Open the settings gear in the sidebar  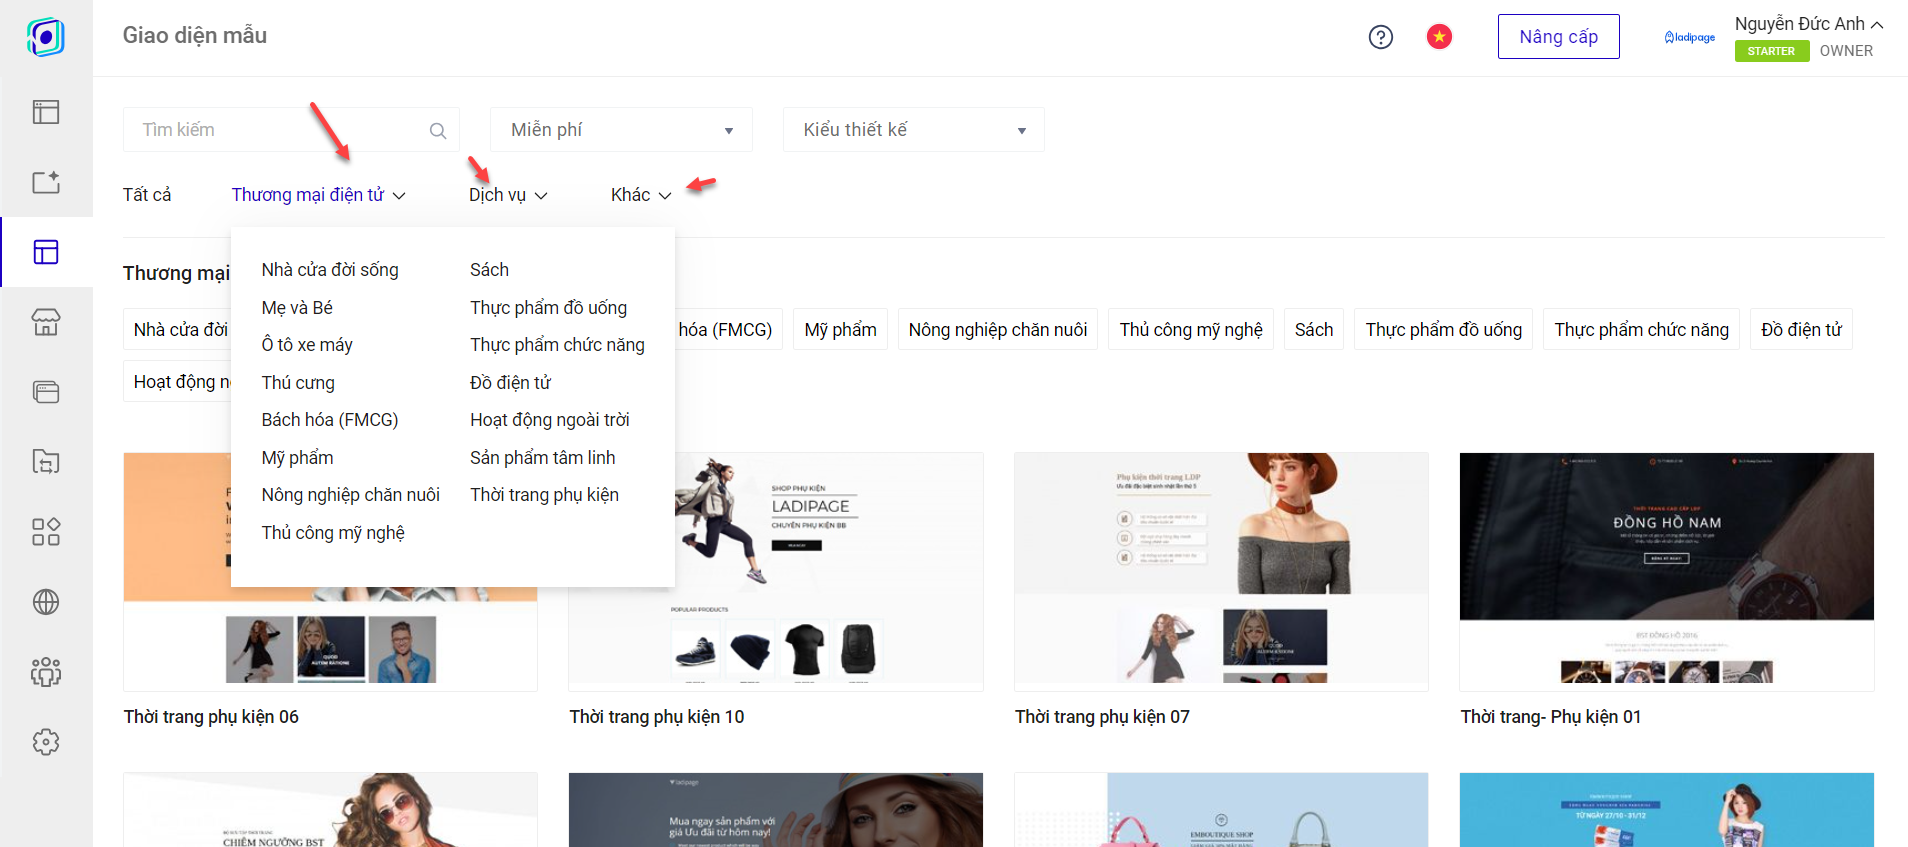[x=46, y=742]
